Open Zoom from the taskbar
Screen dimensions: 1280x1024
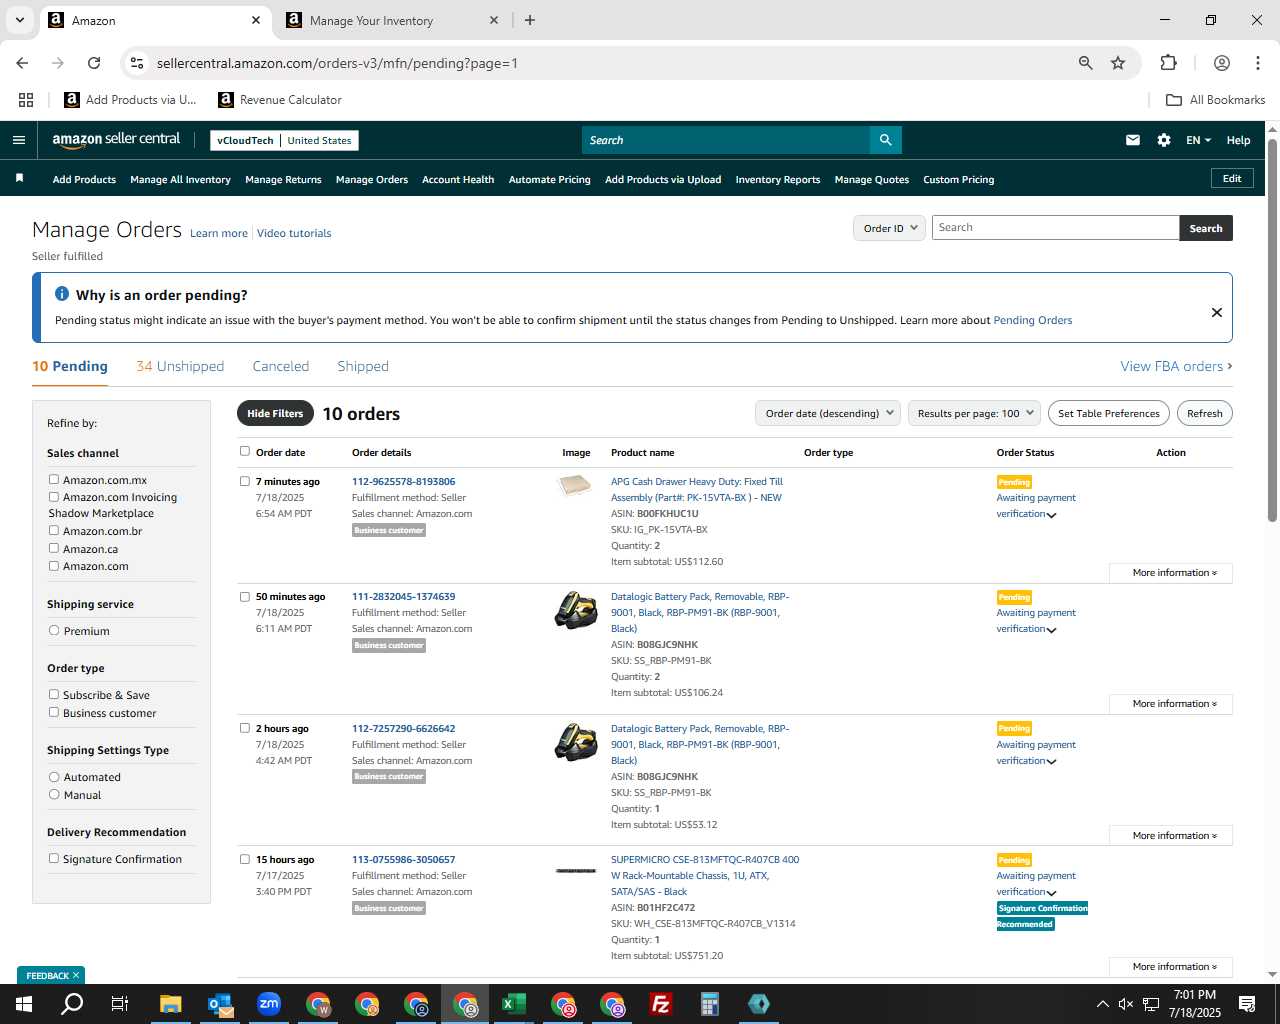tap(269, 1004)
